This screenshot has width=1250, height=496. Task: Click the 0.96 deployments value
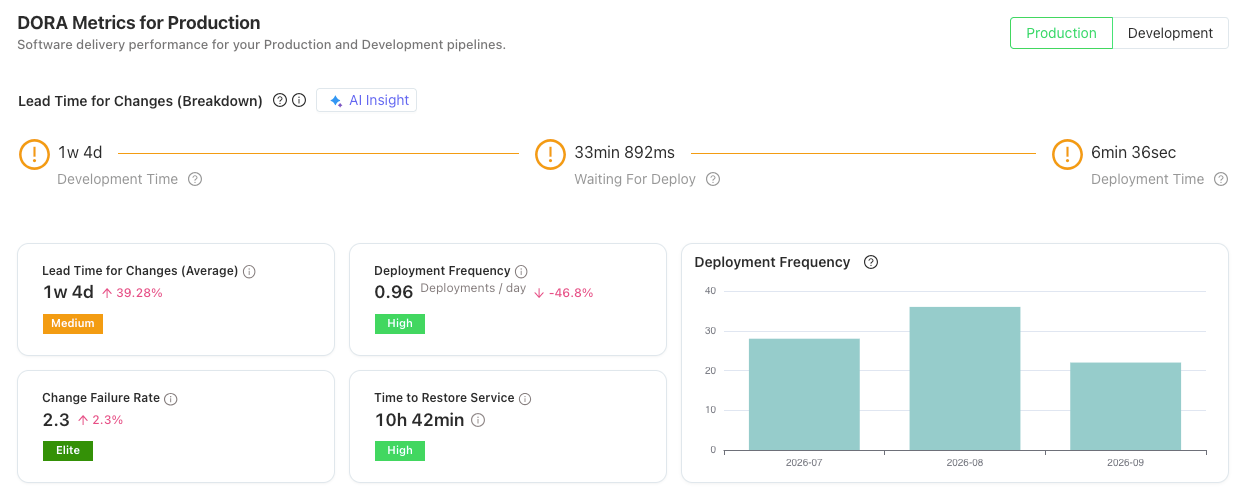pos(393,292)
